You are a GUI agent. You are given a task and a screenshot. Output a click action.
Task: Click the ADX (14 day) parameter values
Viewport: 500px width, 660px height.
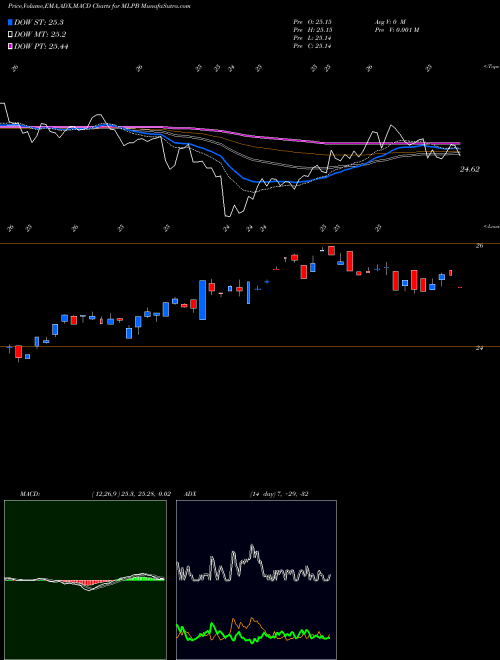[x=279, y=494]
